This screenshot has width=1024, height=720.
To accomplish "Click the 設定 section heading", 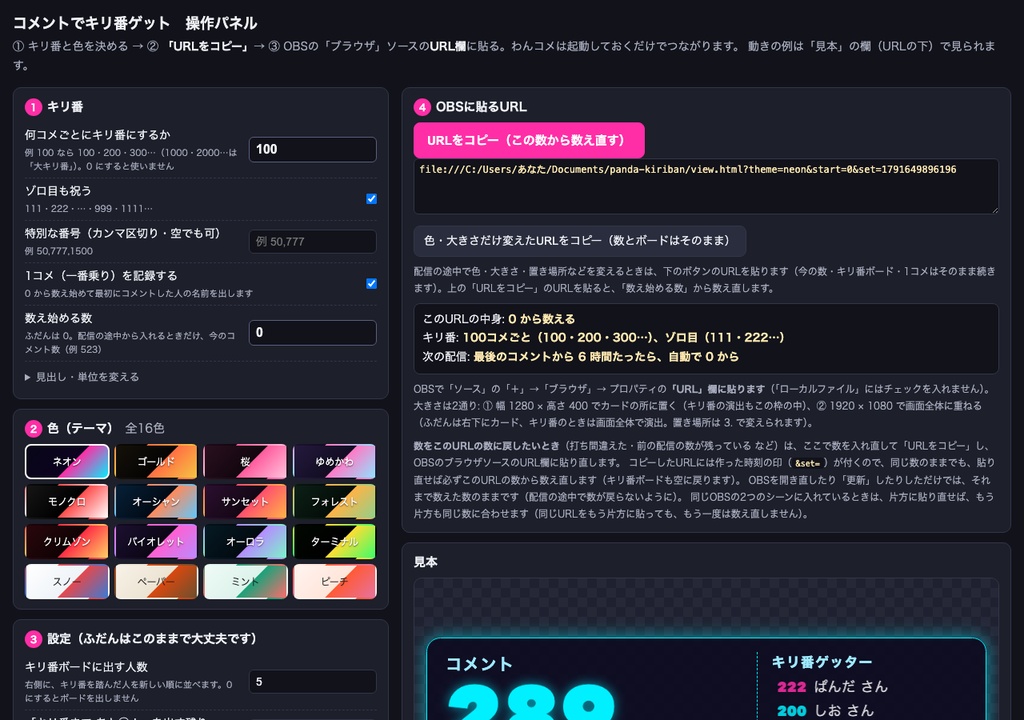I will 152,638.
